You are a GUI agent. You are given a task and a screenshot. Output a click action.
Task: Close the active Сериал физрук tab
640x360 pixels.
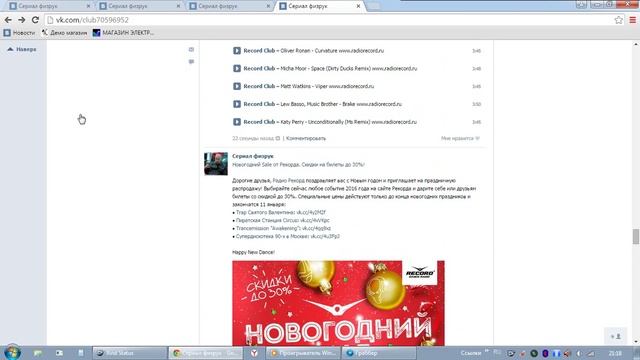358,6
